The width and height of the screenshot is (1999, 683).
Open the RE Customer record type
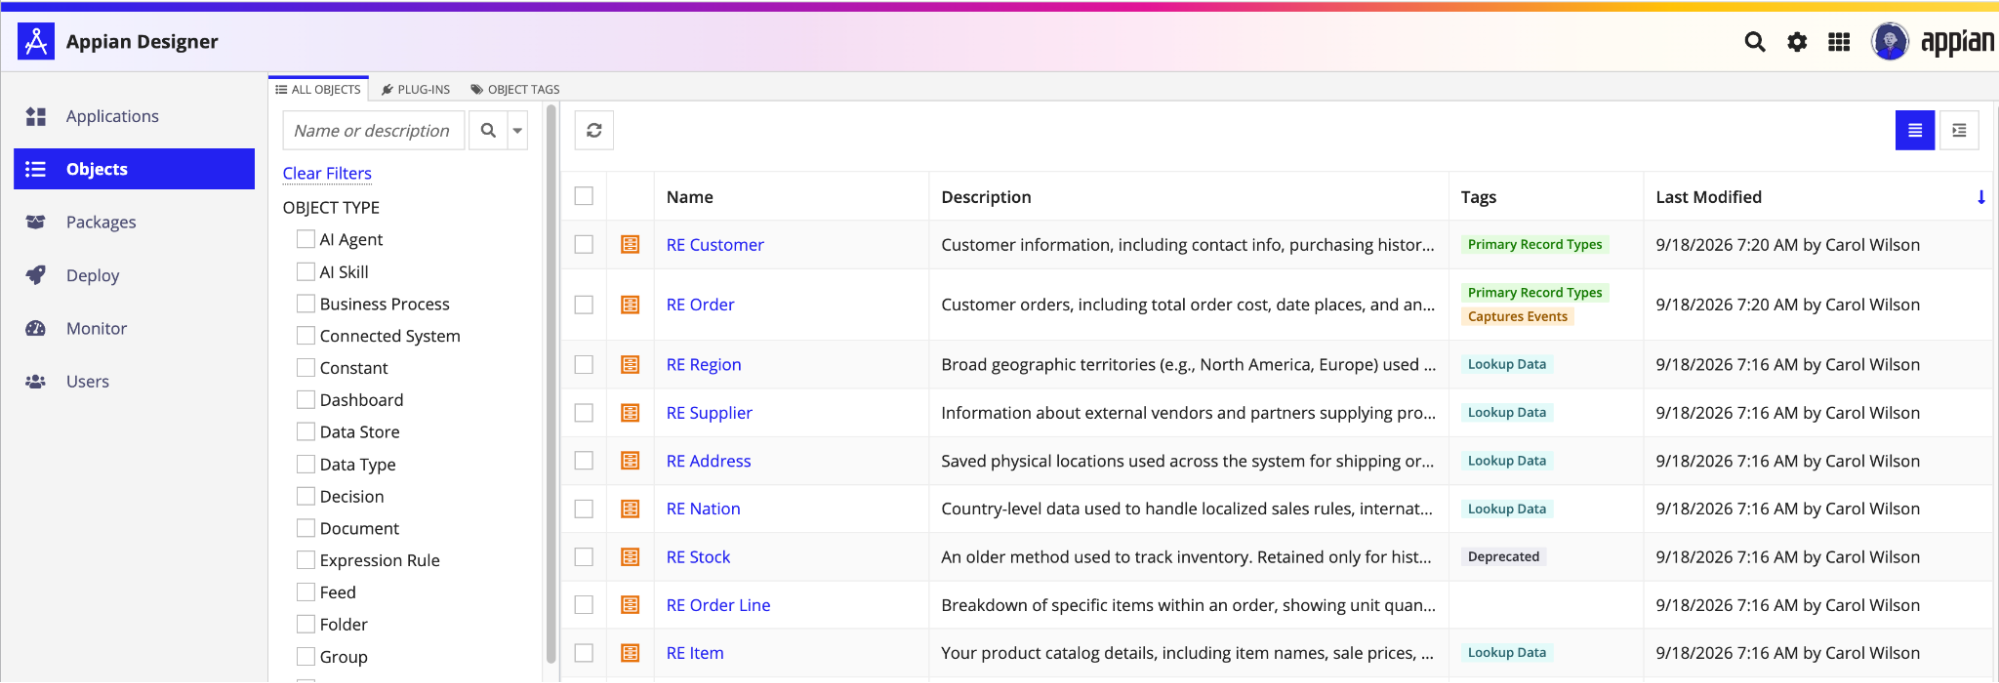[715, 245]
